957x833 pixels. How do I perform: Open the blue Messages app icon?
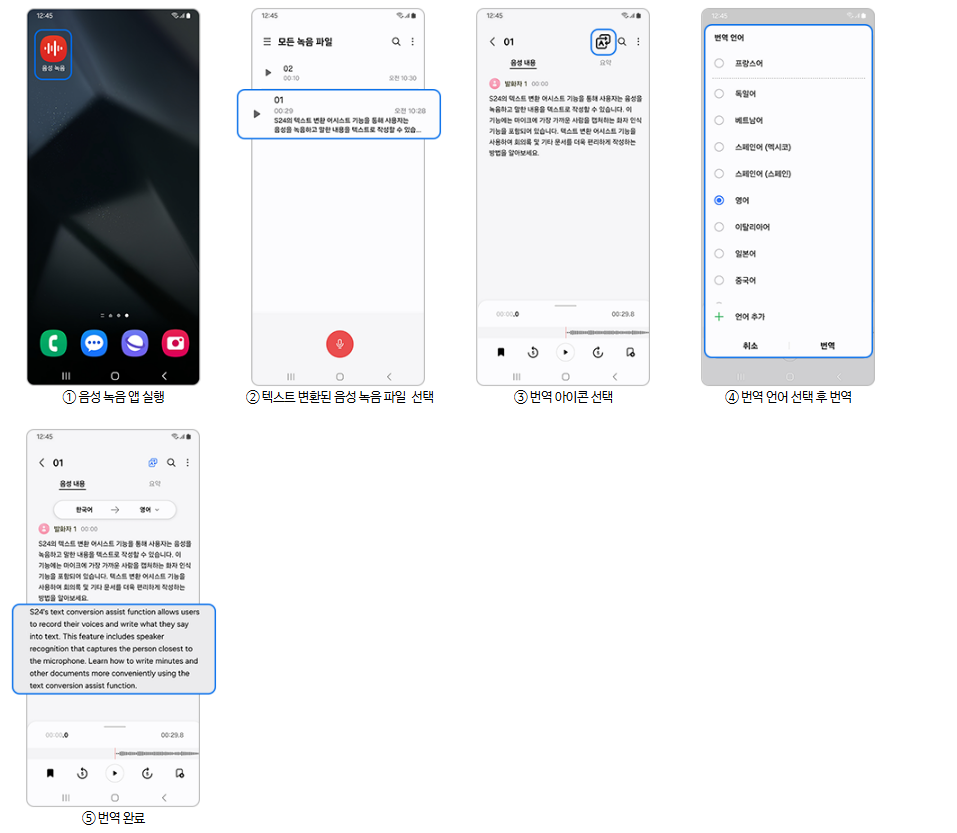(x=94, y=343)
